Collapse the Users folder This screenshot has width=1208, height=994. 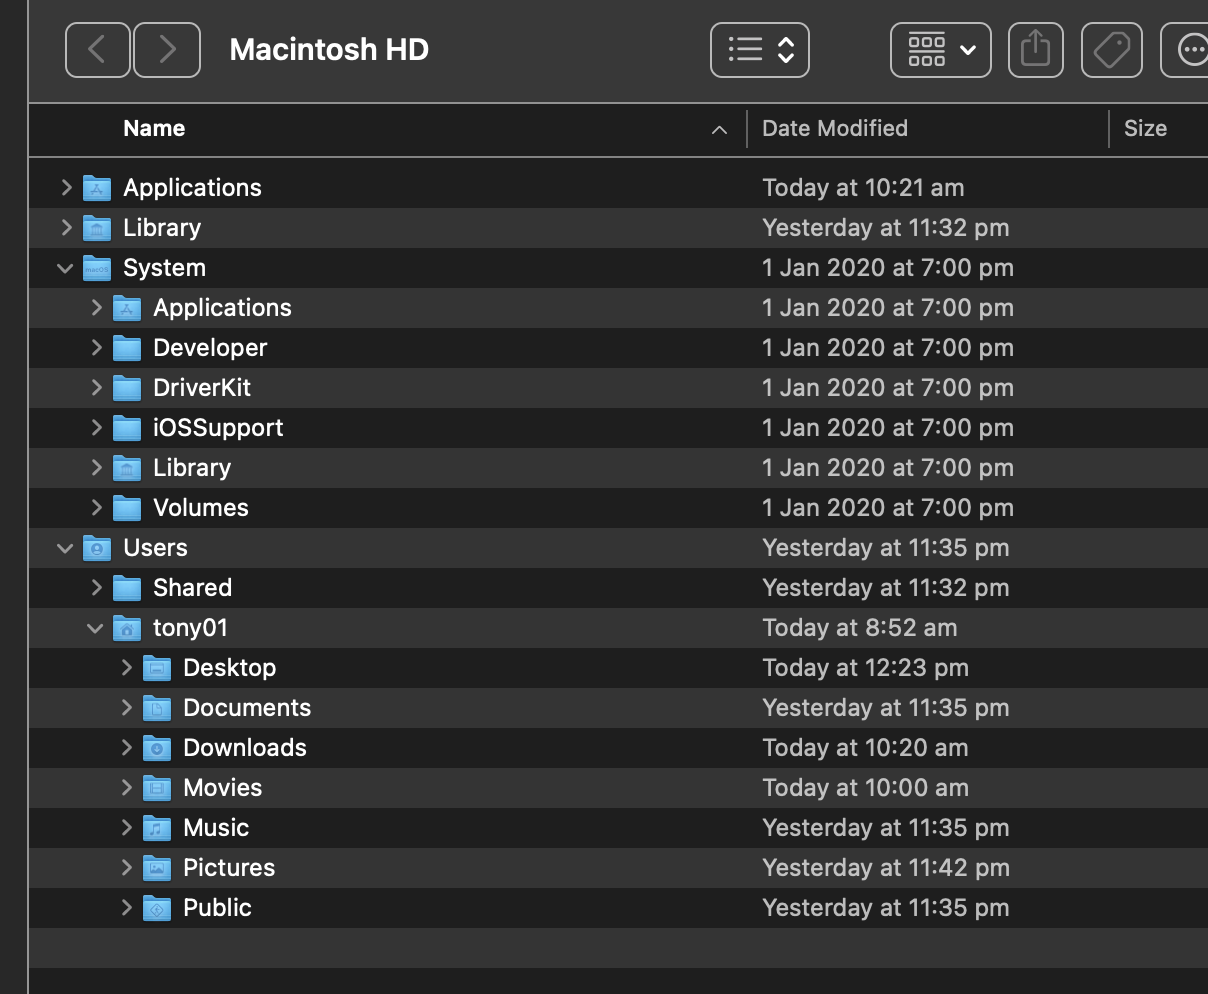point(66,548)
